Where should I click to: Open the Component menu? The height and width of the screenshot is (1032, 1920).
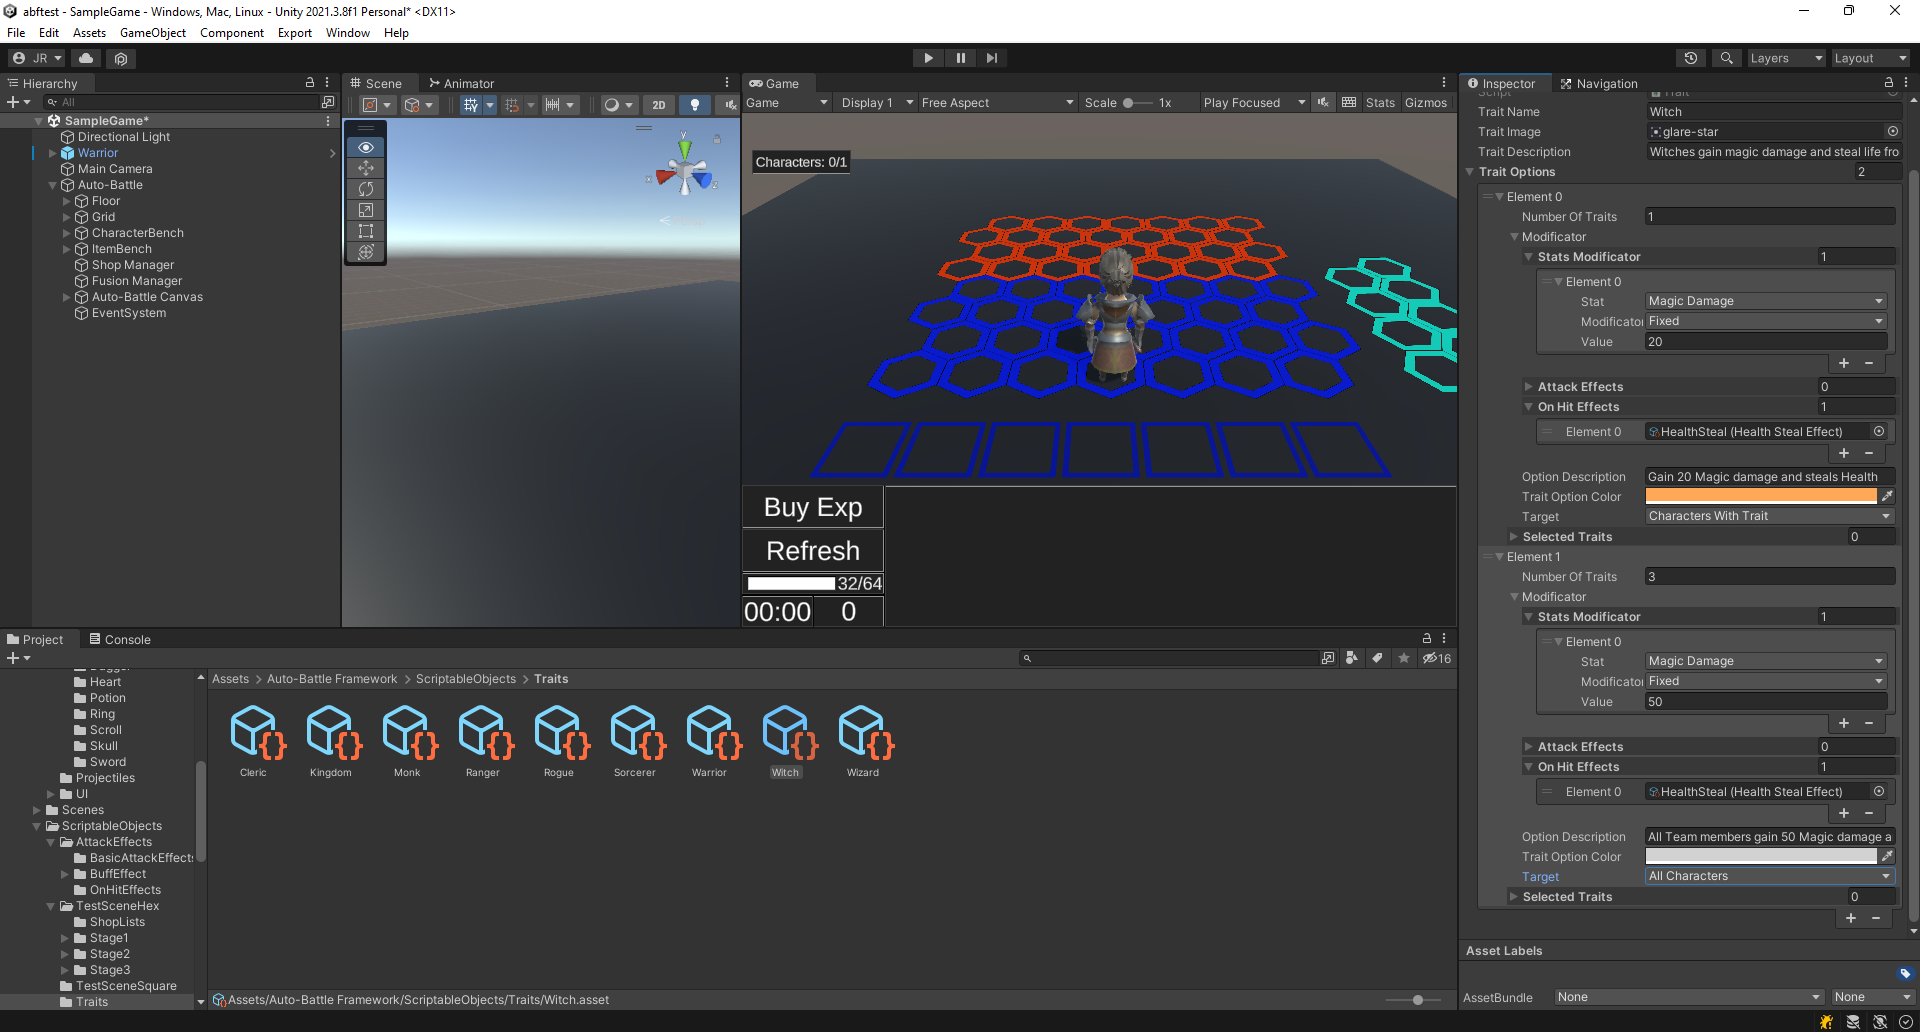232,33
